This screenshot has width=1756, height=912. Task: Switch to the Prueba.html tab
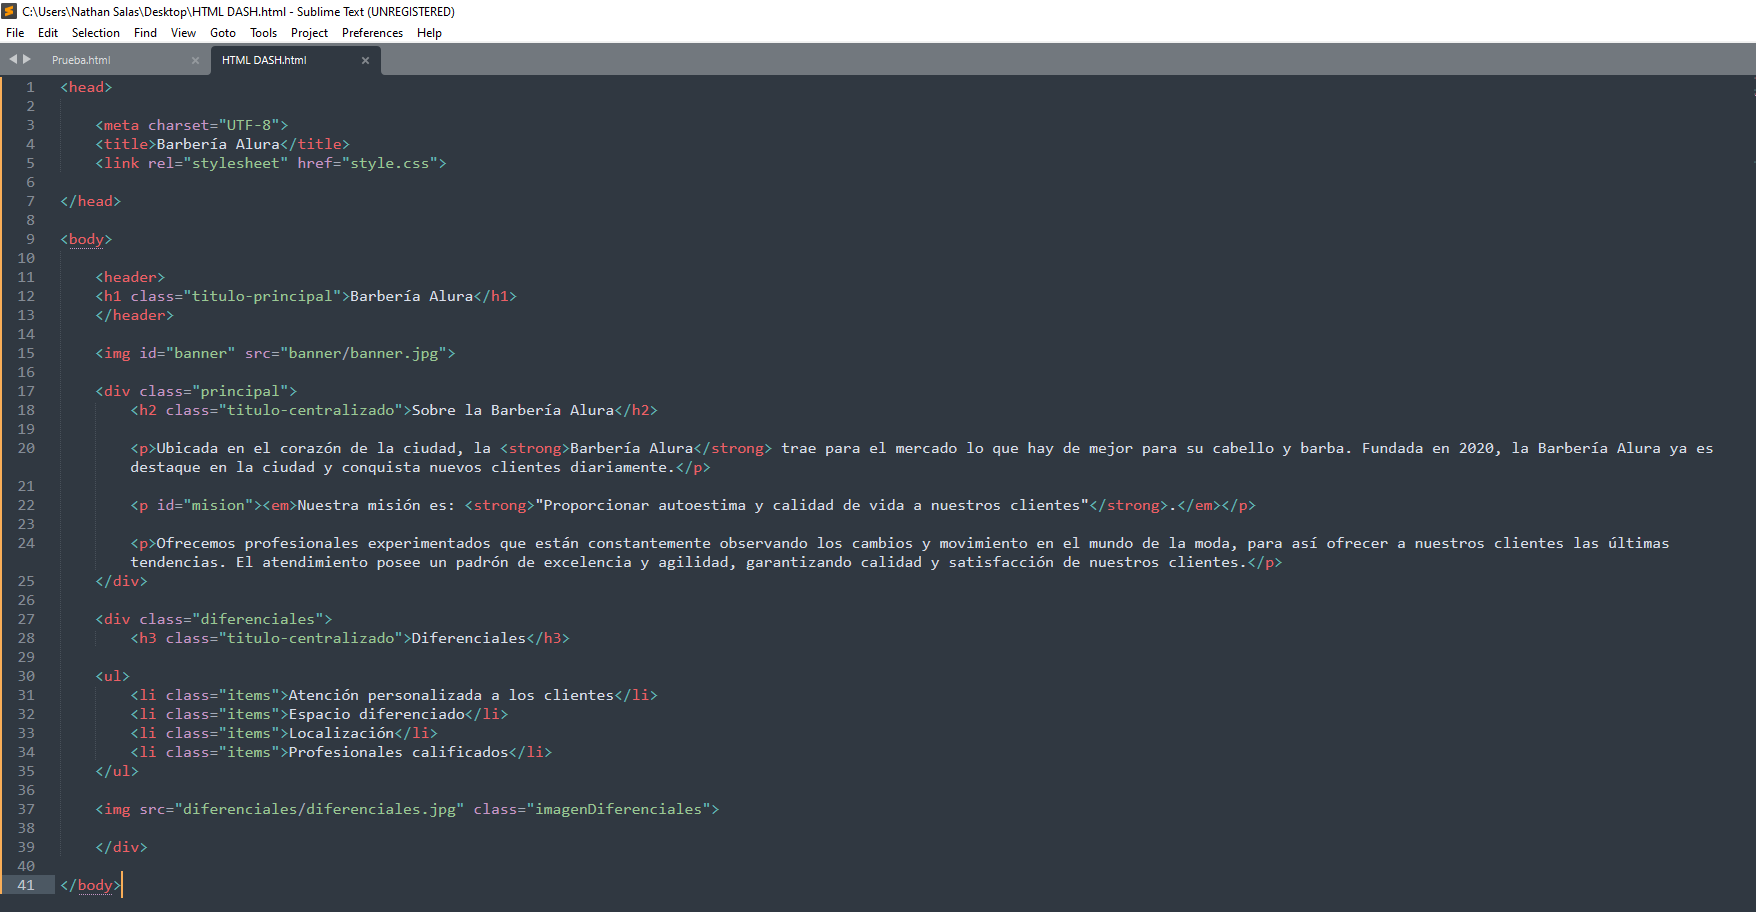tap(81, 60)
